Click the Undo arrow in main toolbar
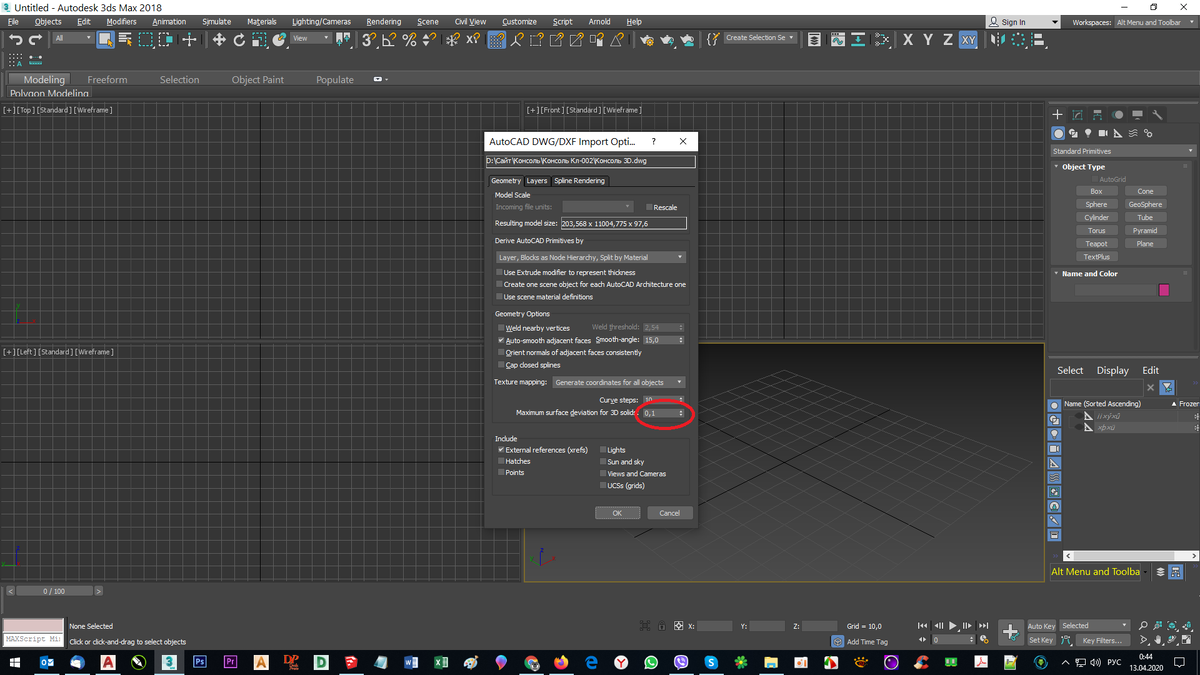The image size is (1200, 675). 15,40
